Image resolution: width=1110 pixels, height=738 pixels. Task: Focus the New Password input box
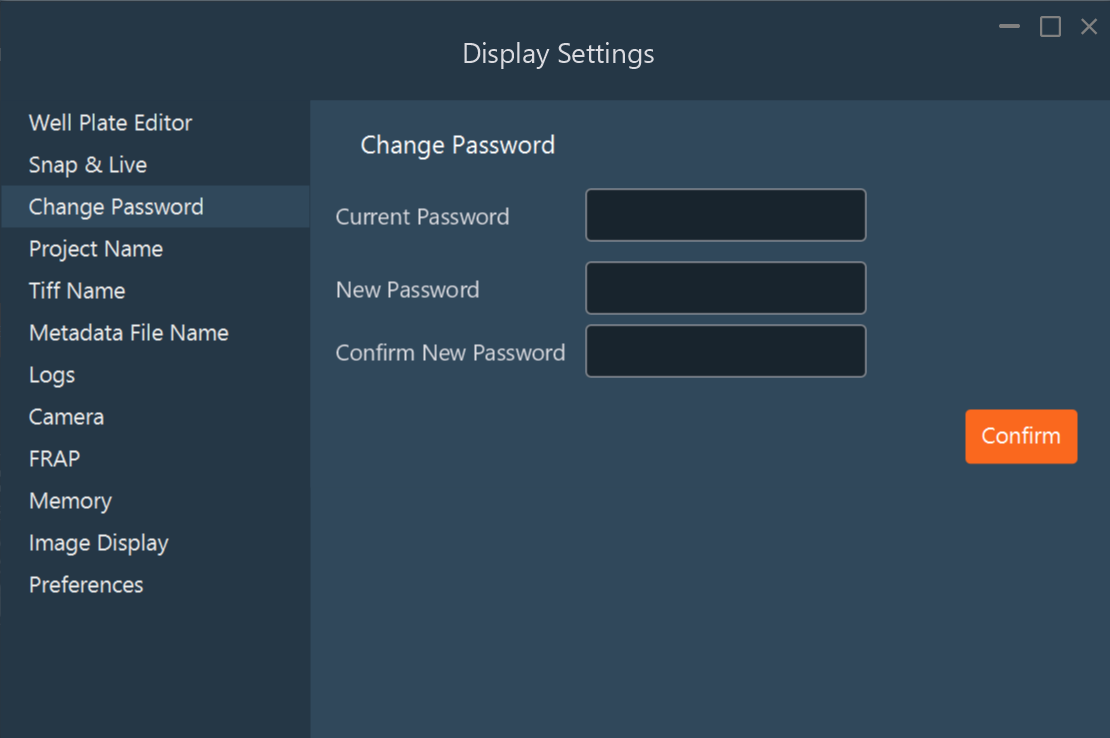tap(725, 288)
